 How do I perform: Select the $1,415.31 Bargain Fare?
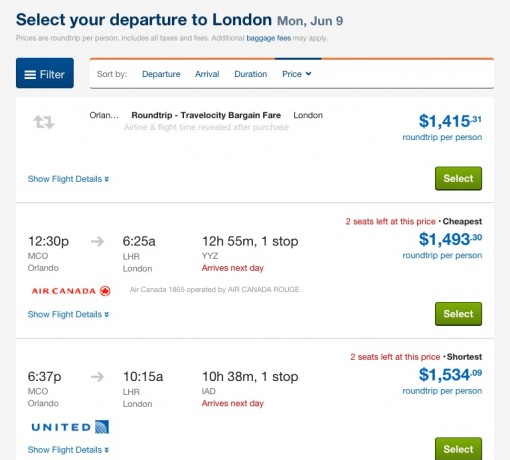[458, 178]
